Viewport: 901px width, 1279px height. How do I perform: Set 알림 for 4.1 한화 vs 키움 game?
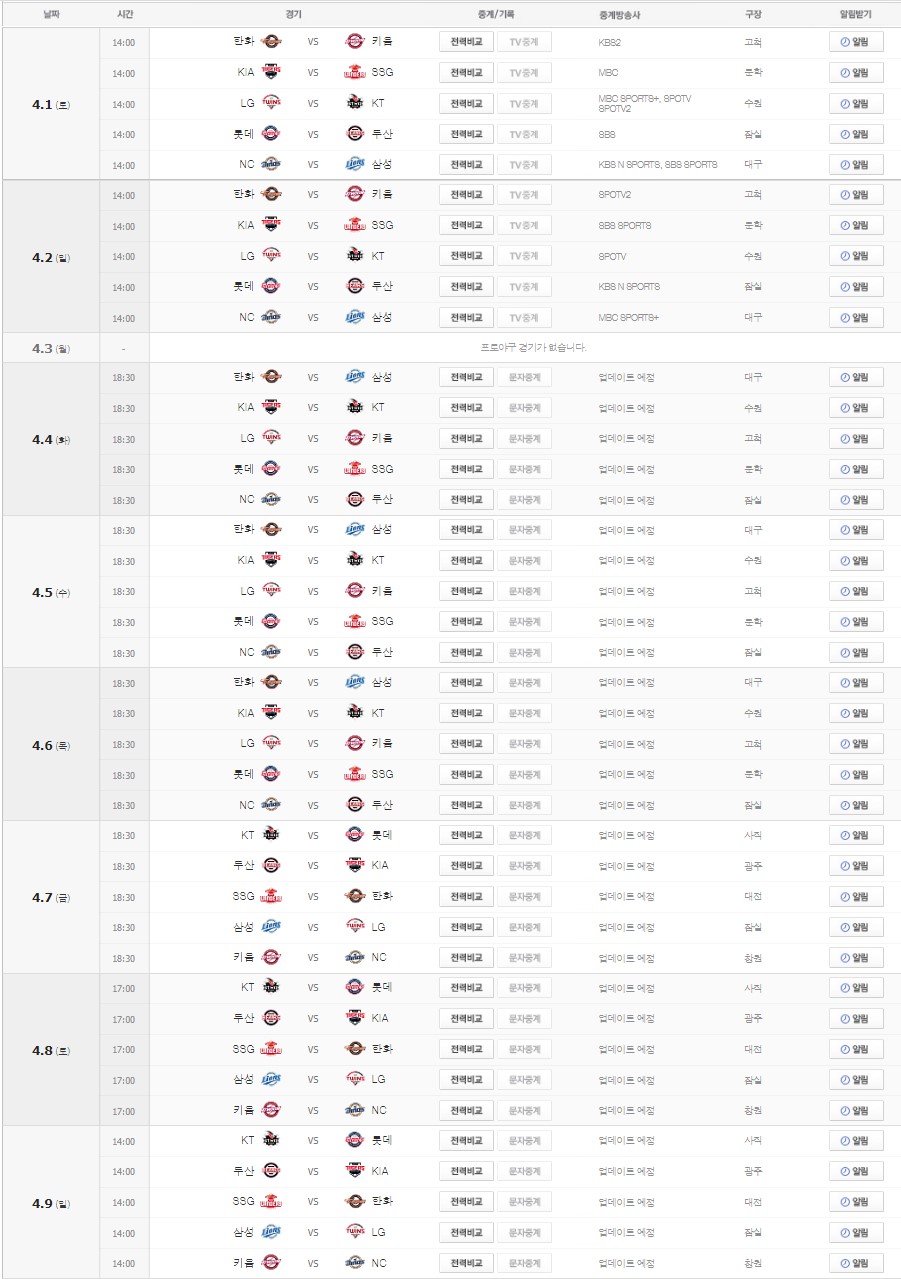click(856, 42)
